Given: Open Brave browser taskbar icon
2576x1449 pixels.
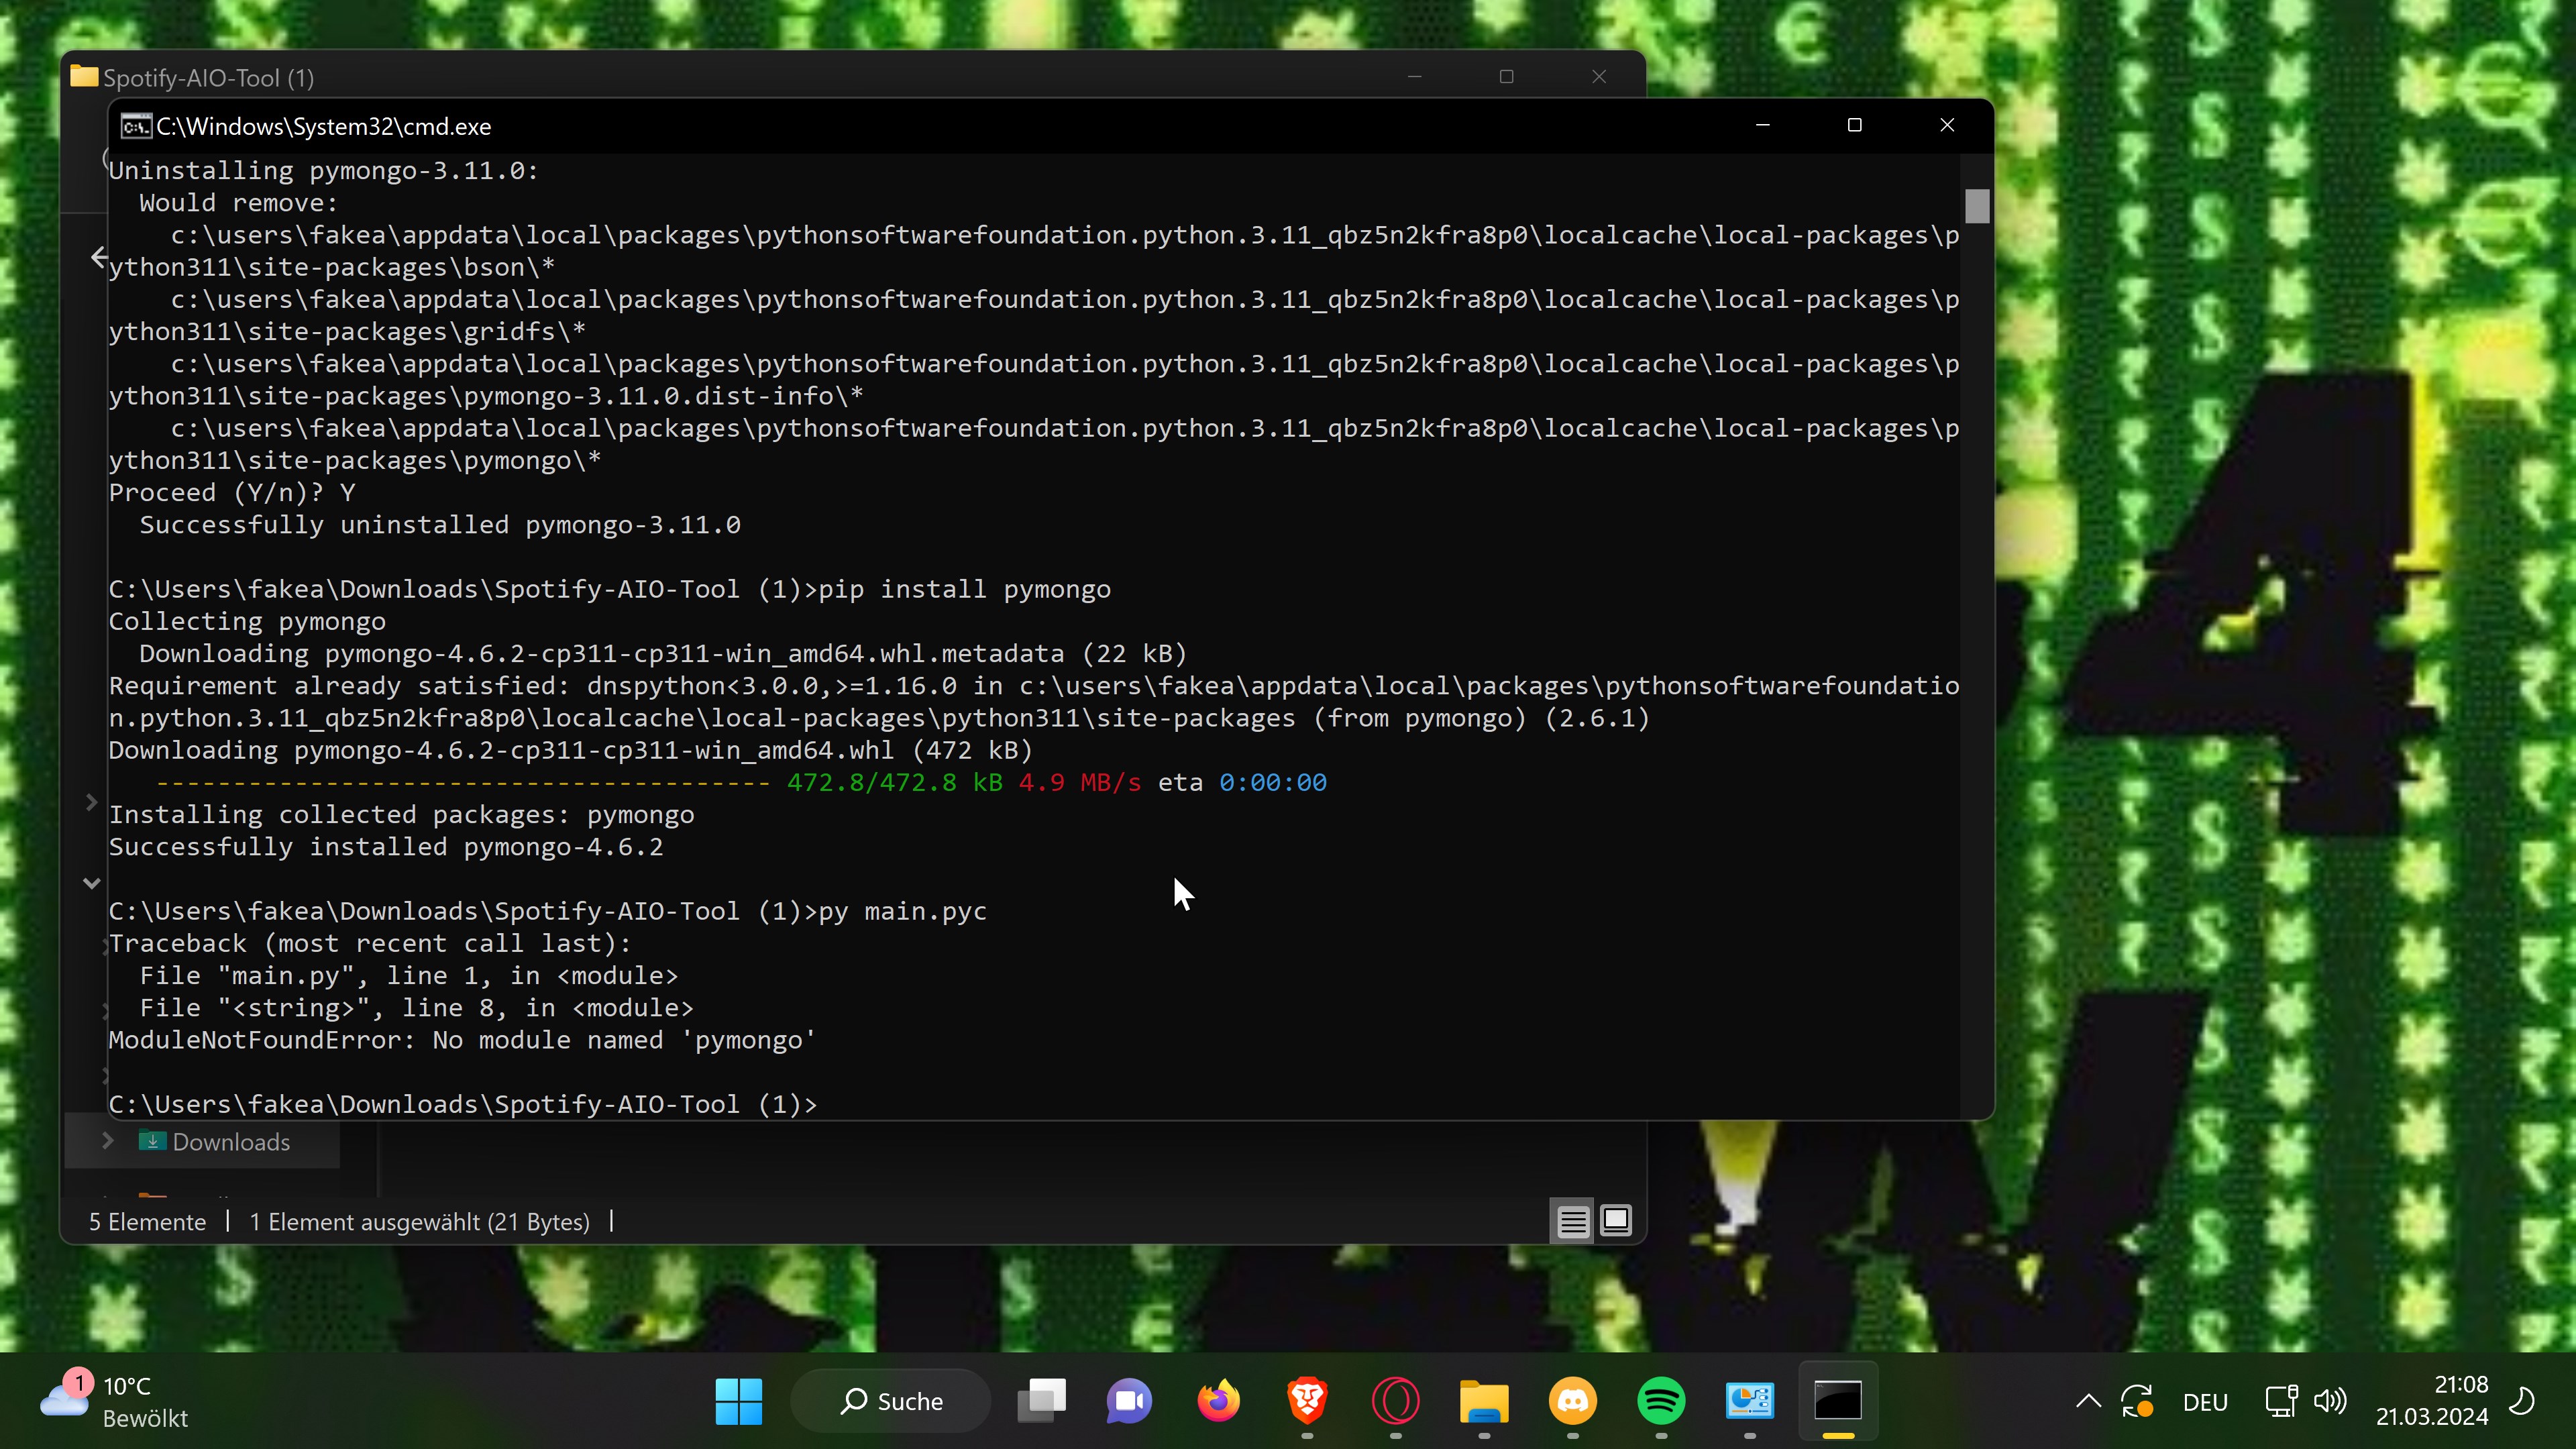Looking at the screenshot, I should pyautogui.click(x=1307, y=1400).
